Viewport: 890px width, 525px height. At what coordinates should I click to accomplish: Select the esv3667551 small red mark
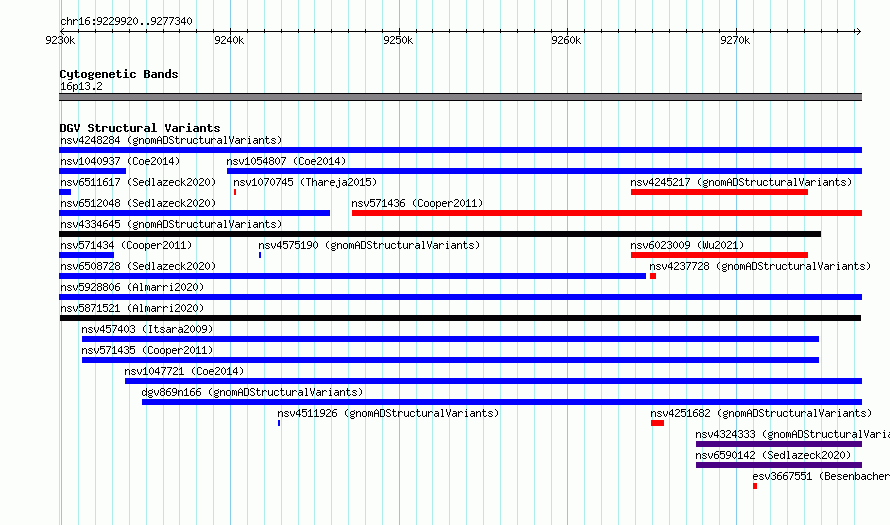(x=755, y=486)
